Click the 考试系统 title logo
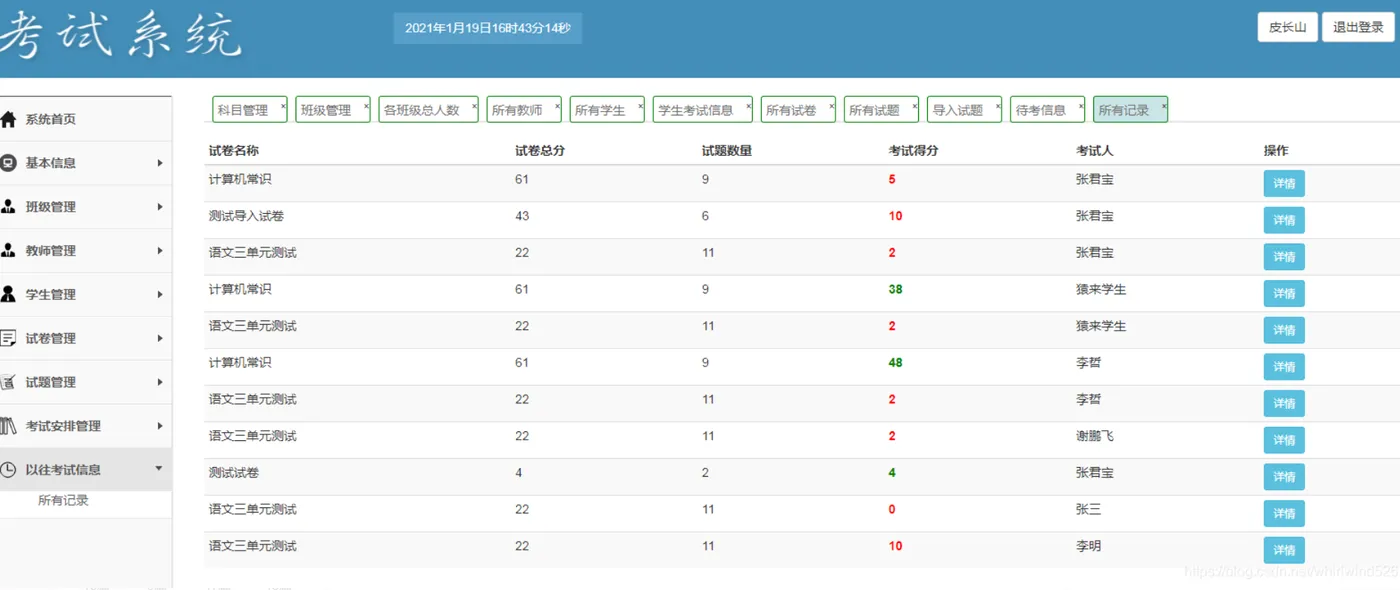 pyautogui.click(x=122, y=37)
